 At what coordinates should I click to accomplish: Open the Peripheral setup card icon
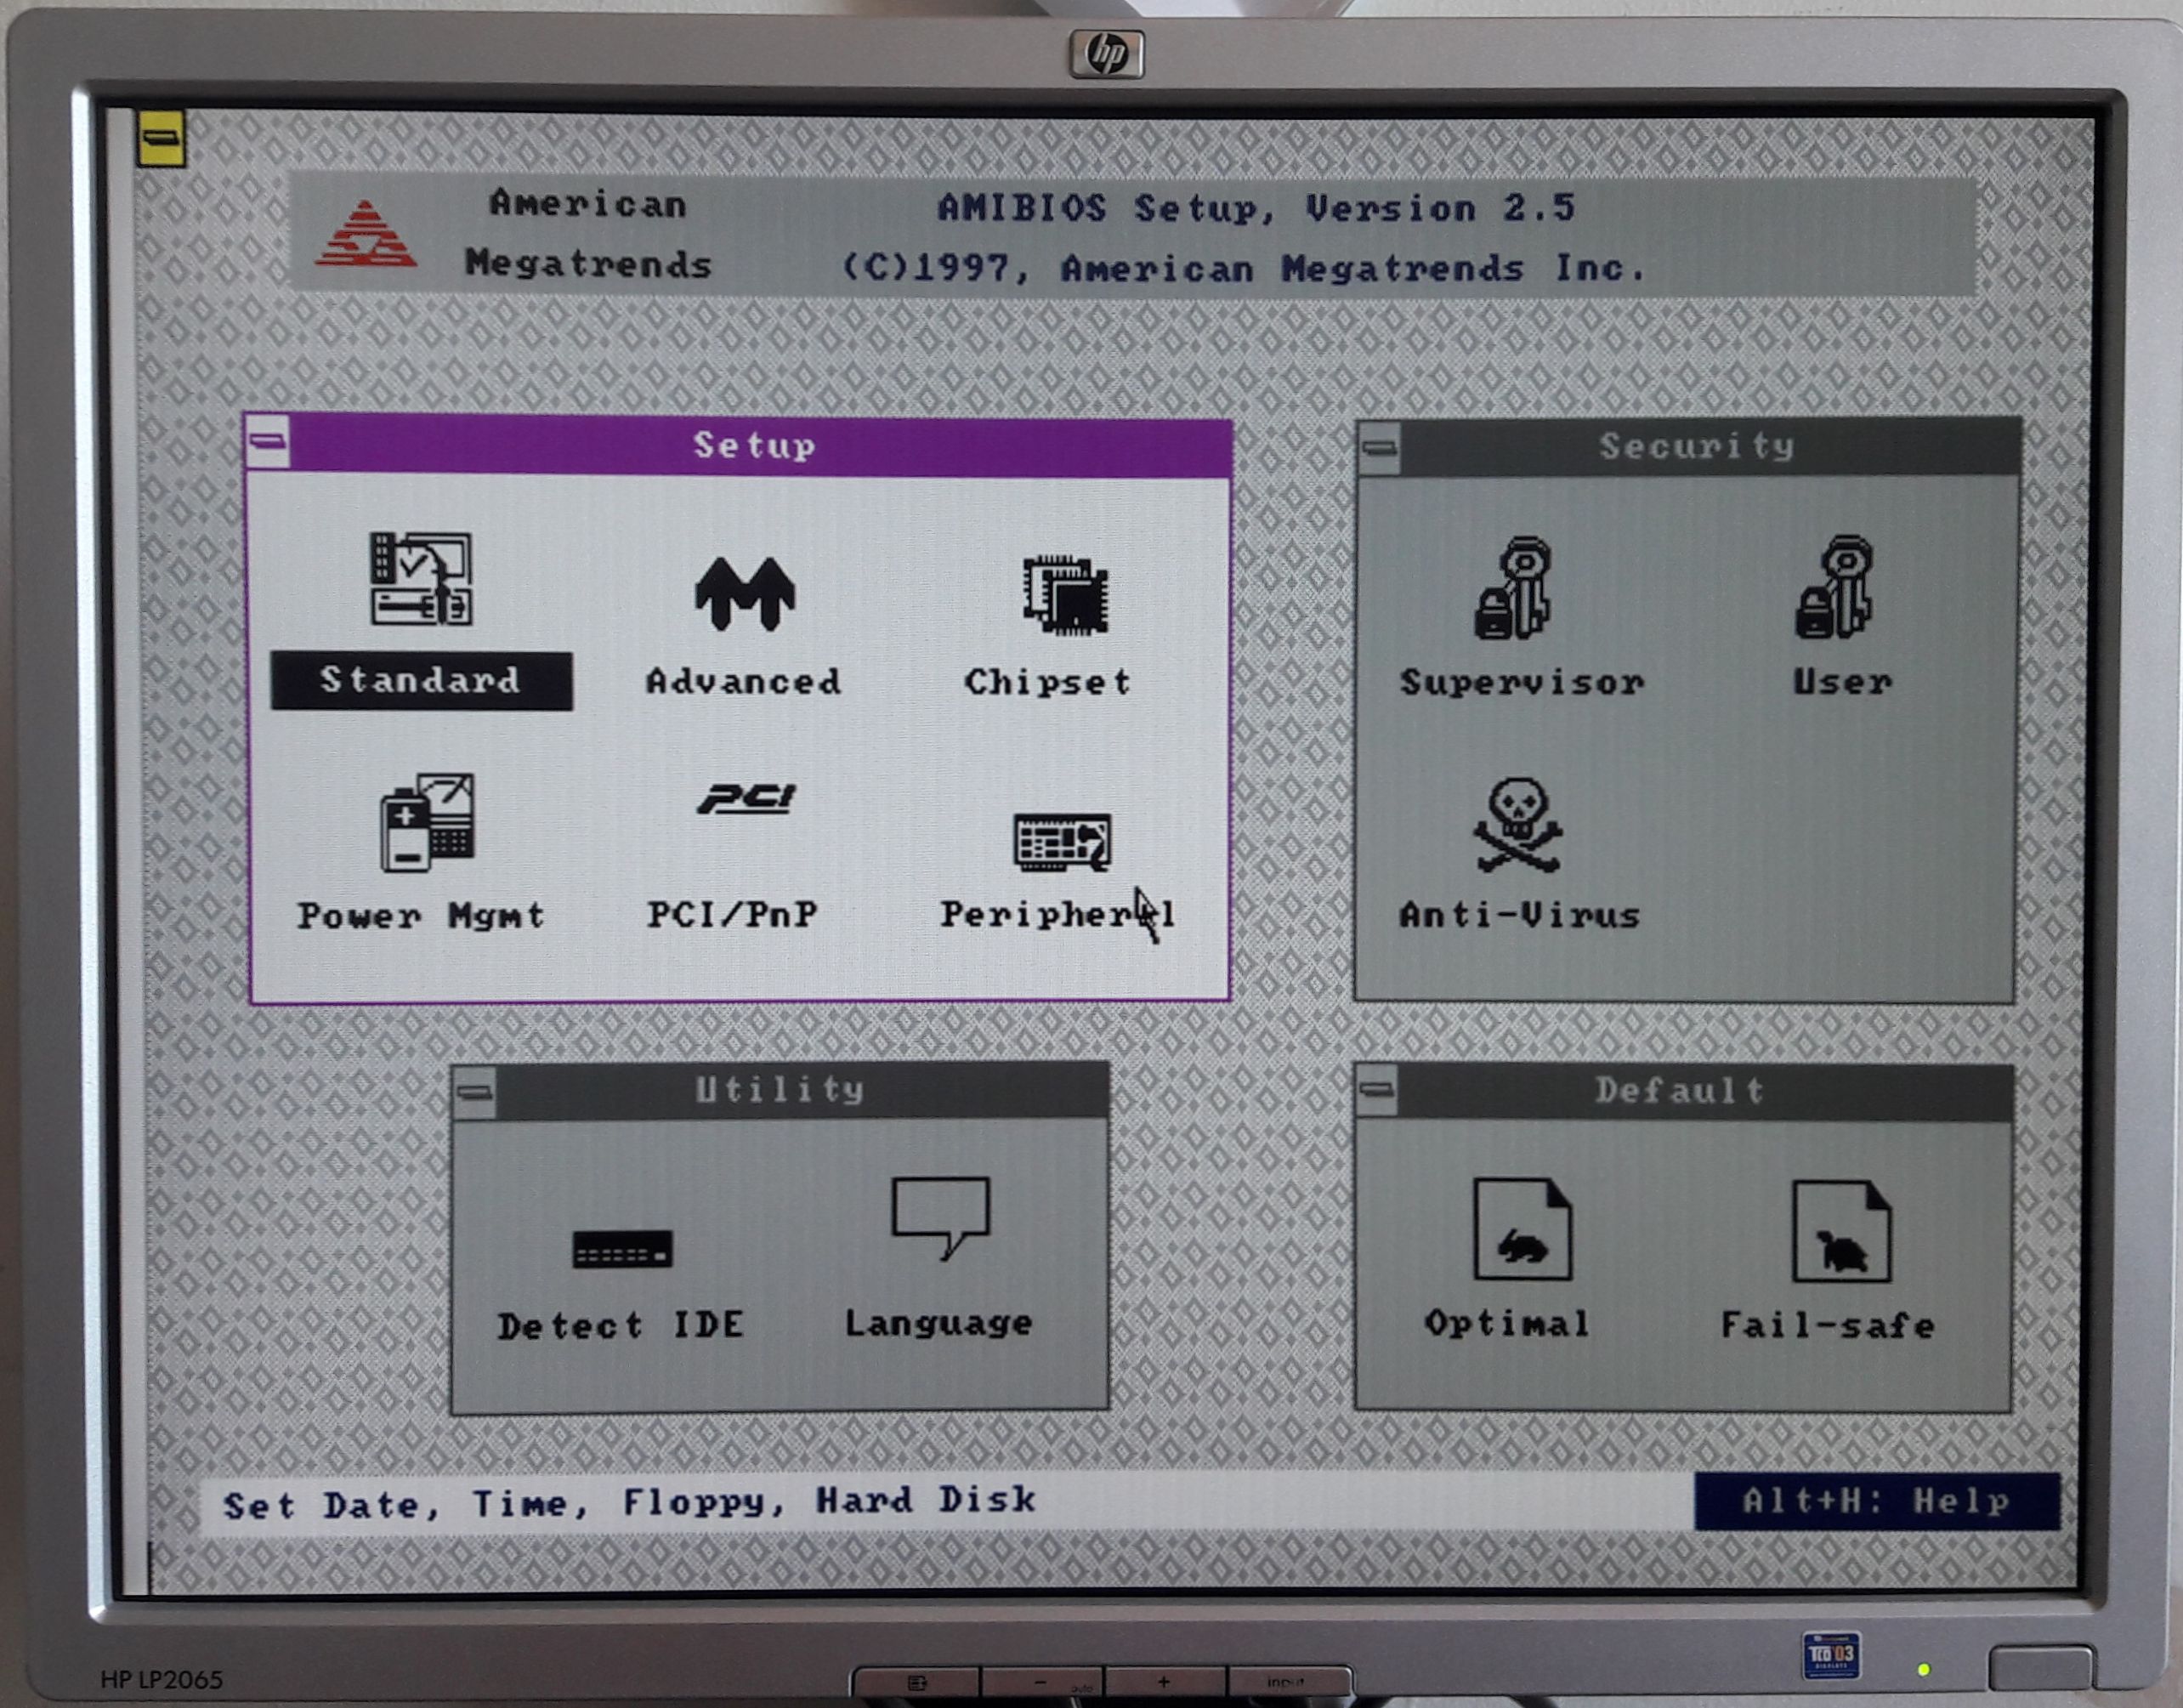pyautogui.click(x=1062, y=841)
